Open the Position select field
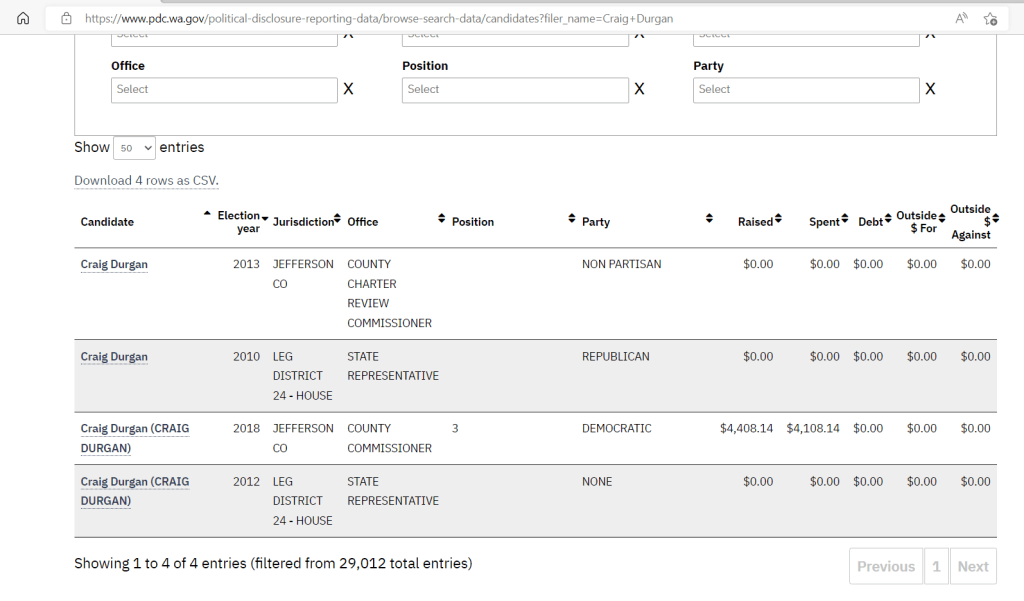Screen dimensions: 1024x601 point(515,90)
